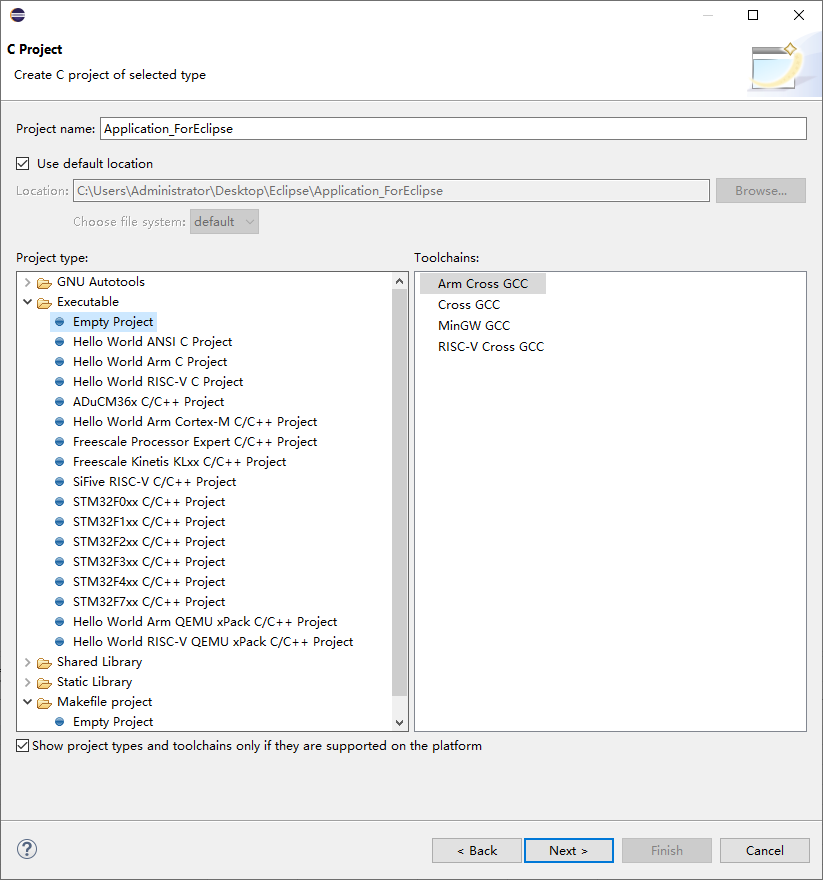Click the project type list scroll up arrow
Viewport: 823px width, 880px height.
[400, 281]
